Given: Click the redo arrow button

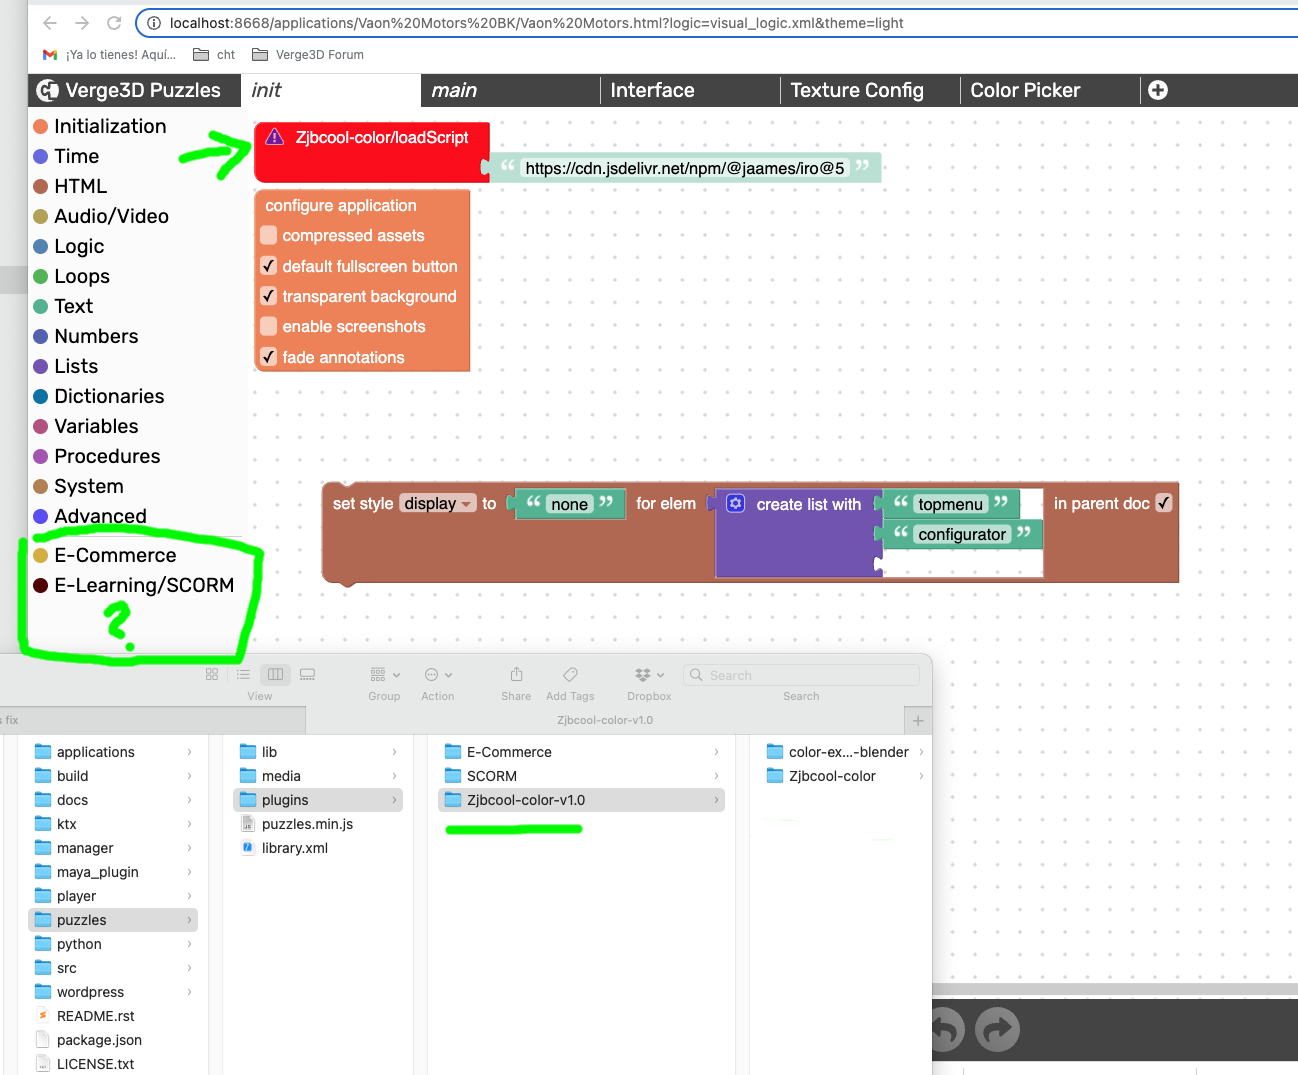Looking at the screenshot, I should [997, 1029].
